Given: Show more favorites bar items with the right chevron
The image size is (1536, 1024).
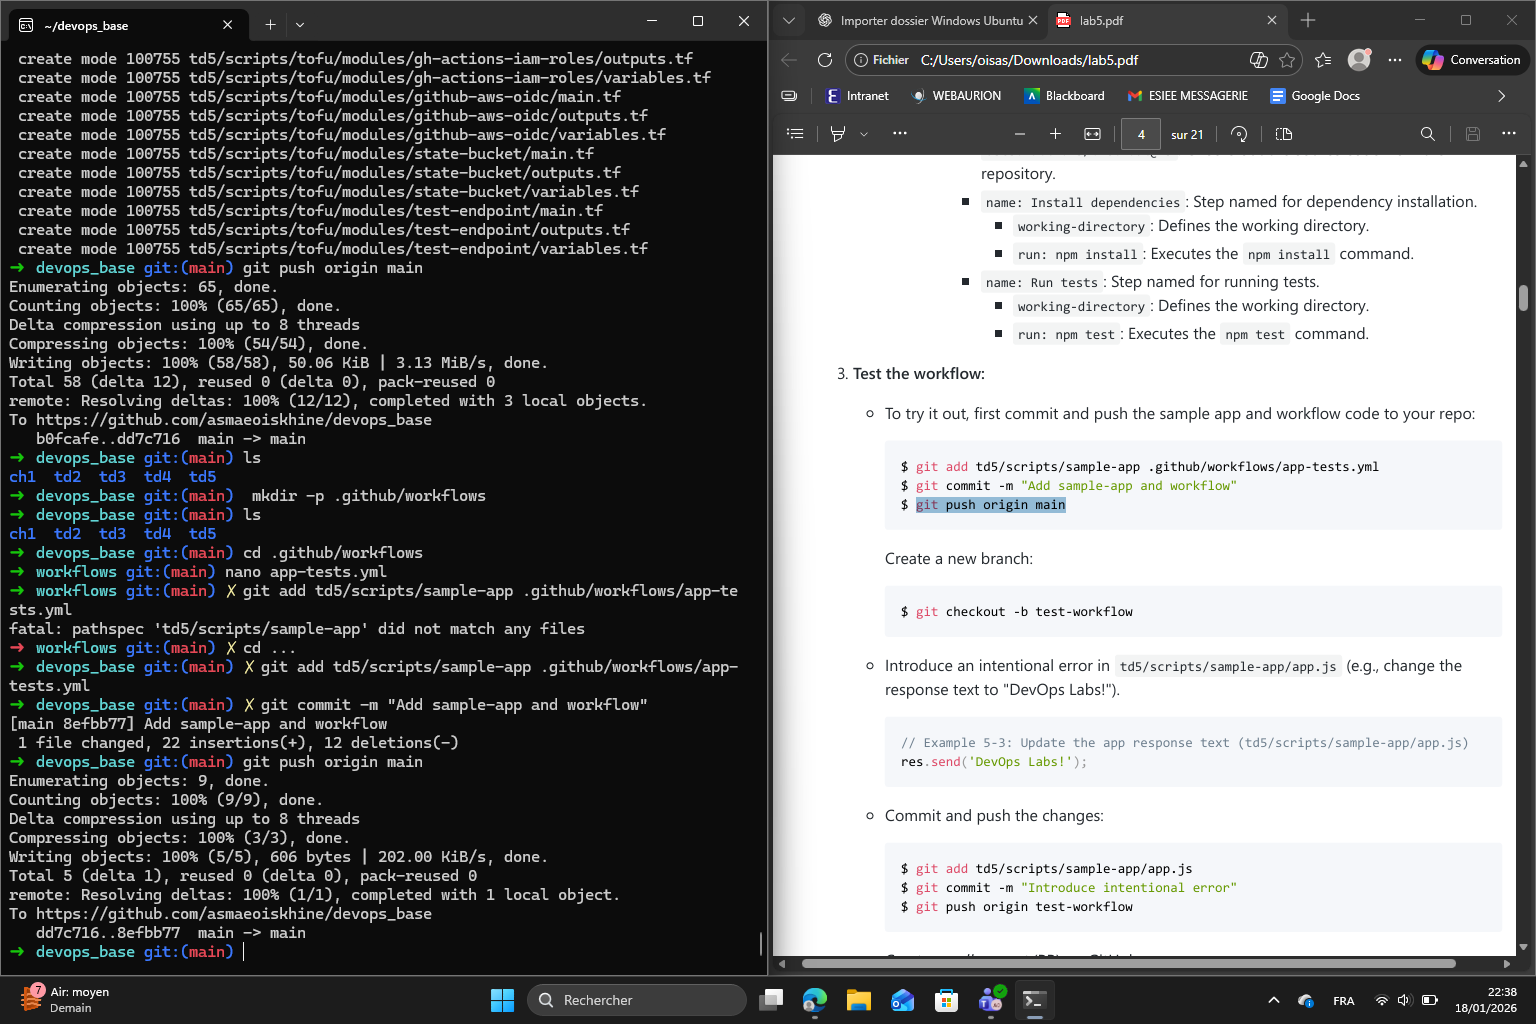Looking at the screenshot, I should [1501, 96].
